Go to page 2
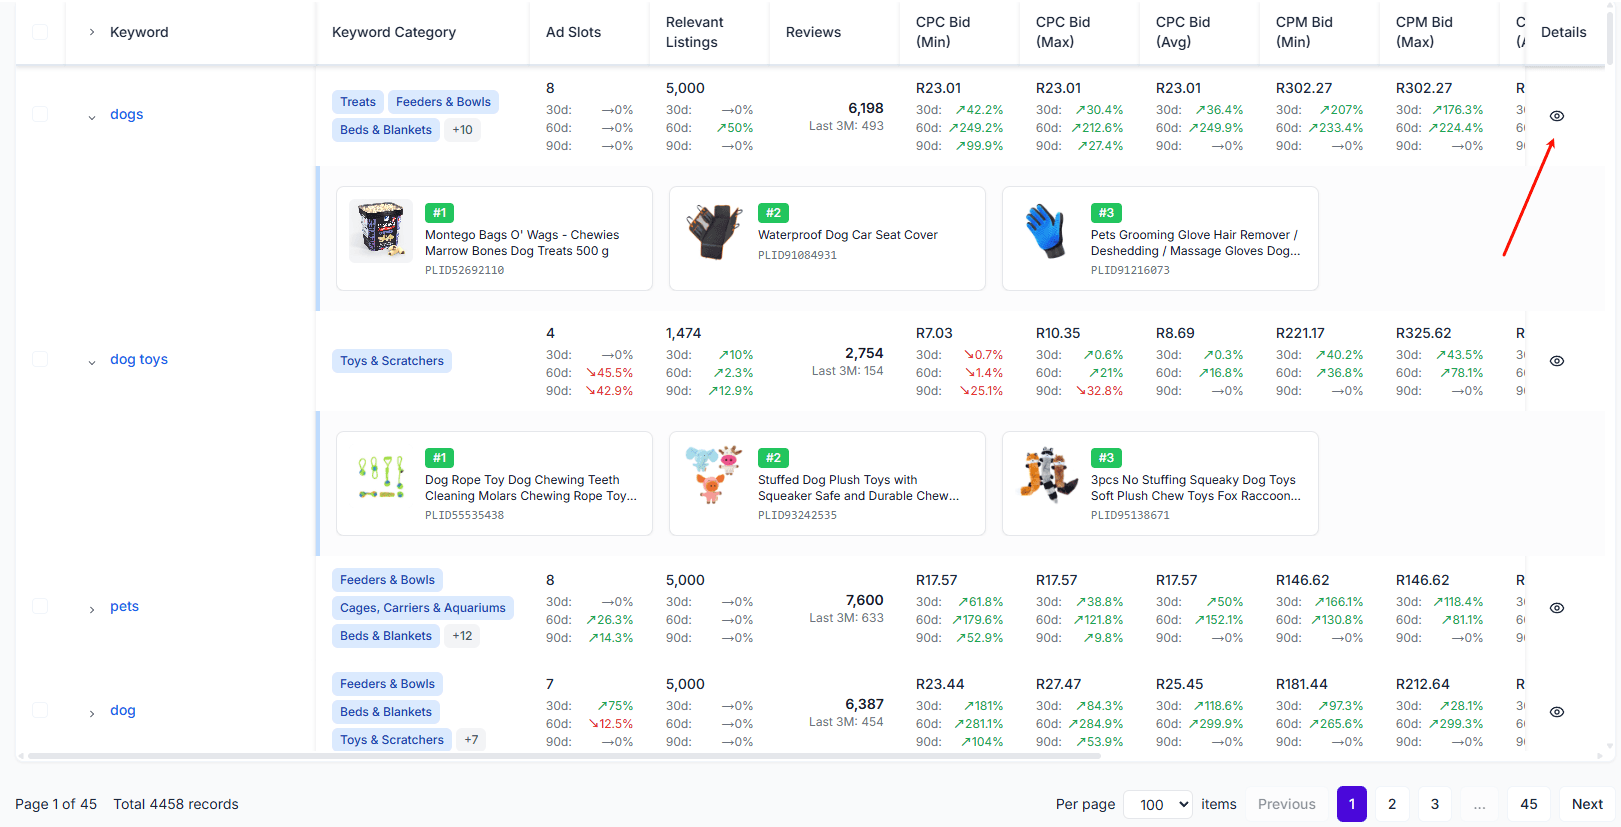The width and height of the screenshot is (1621, 827). click(1391, 804)
